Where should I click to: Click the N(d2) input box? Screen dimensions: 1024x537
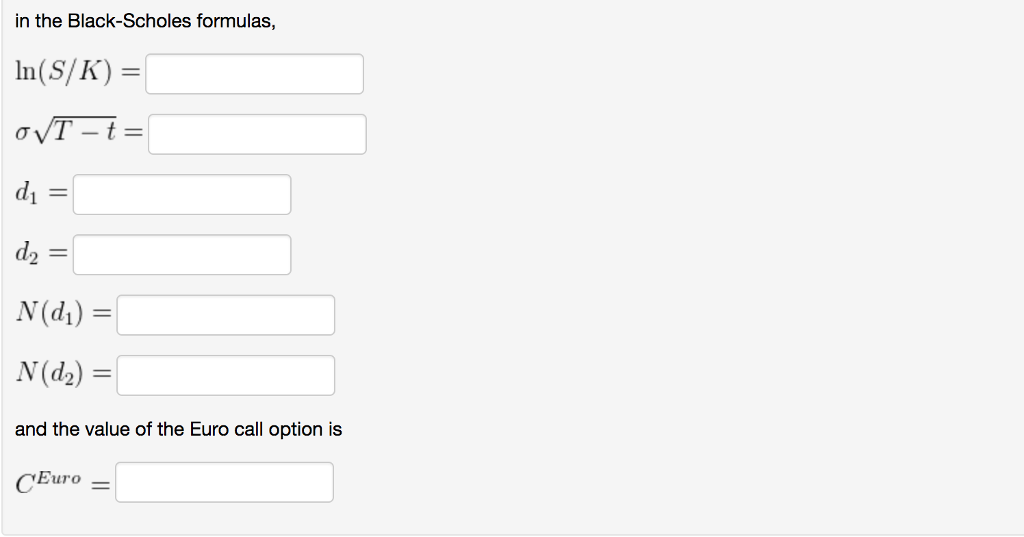225,375
